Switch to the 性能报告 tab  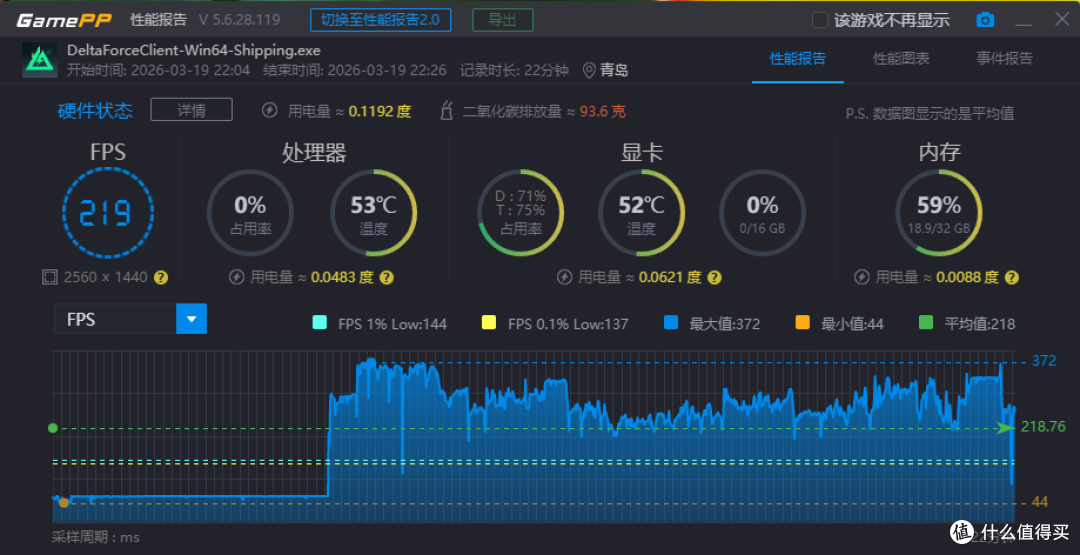[798, 59]
